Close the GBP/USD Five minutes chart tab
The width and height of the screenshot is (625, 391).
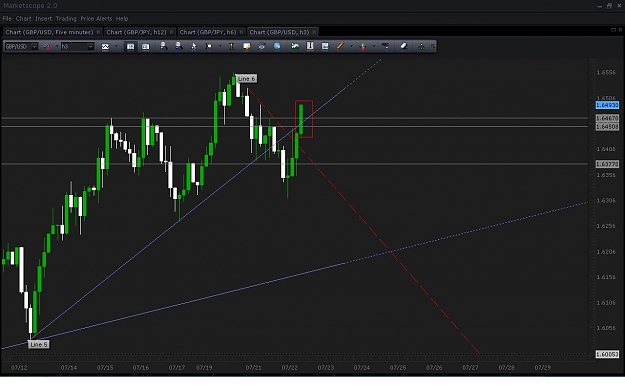click(x=98, y=32)
